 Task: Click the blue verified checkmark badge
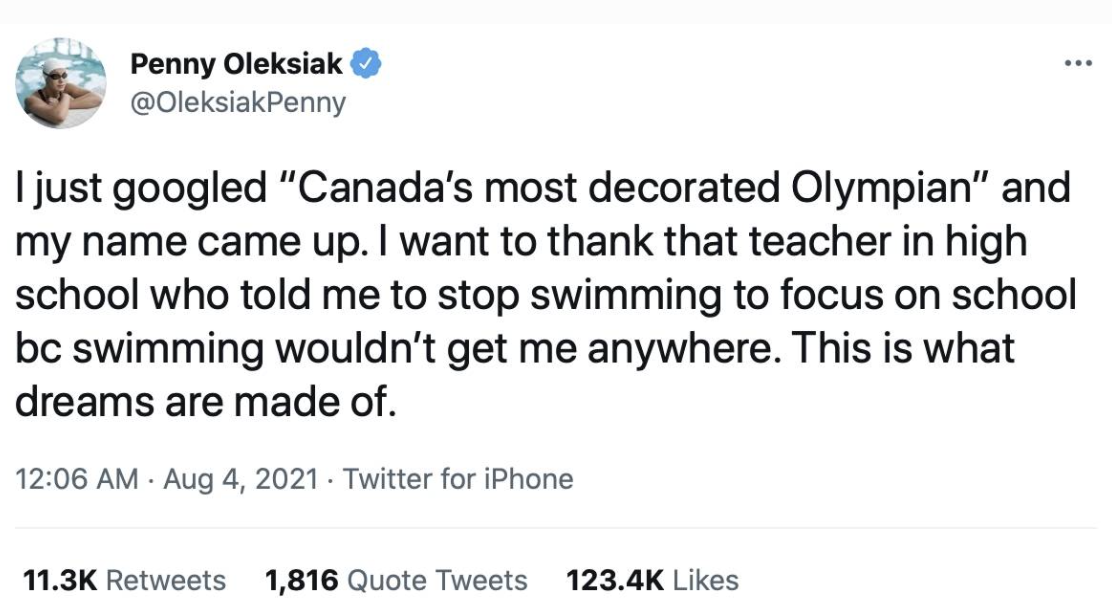[x=366, y=66]
